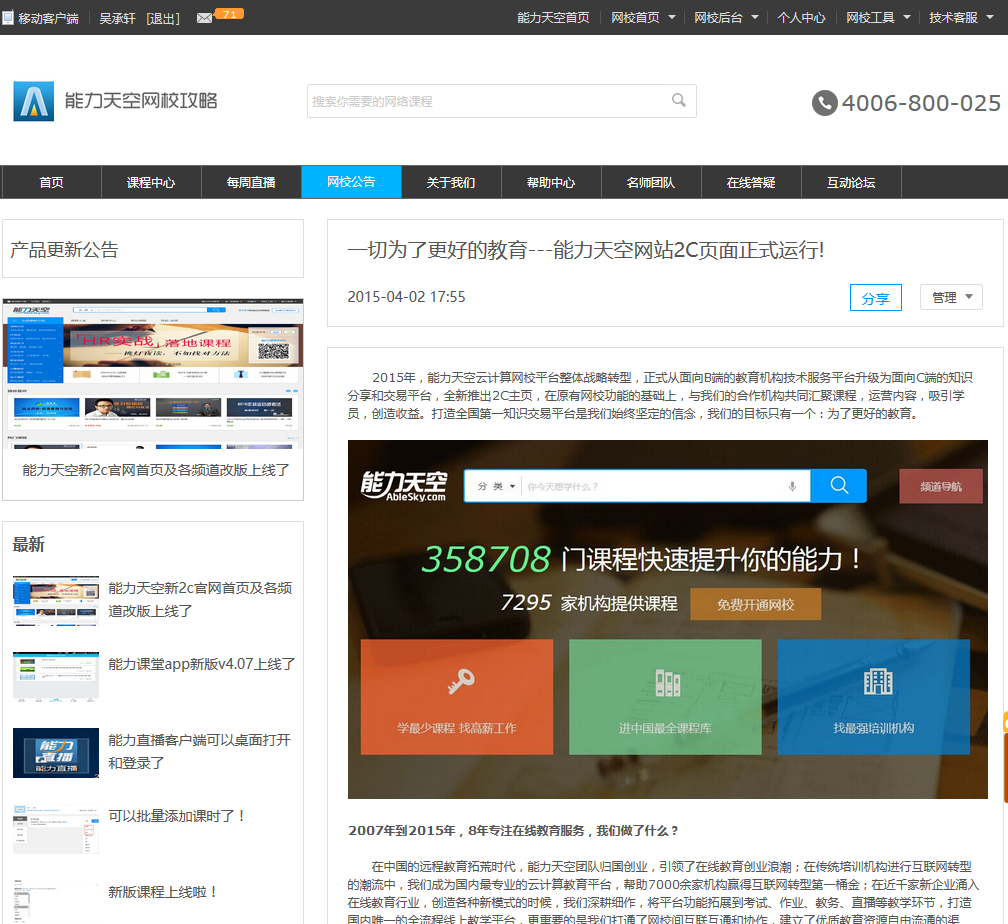
Task: Click the key icon on orange tile
Action: coord(460,683)
